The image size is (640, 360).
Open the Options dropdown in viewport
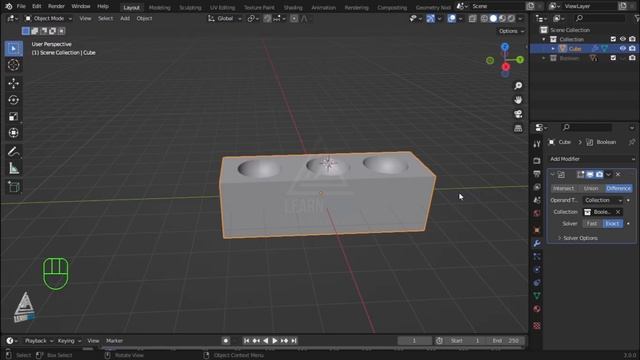511,31
